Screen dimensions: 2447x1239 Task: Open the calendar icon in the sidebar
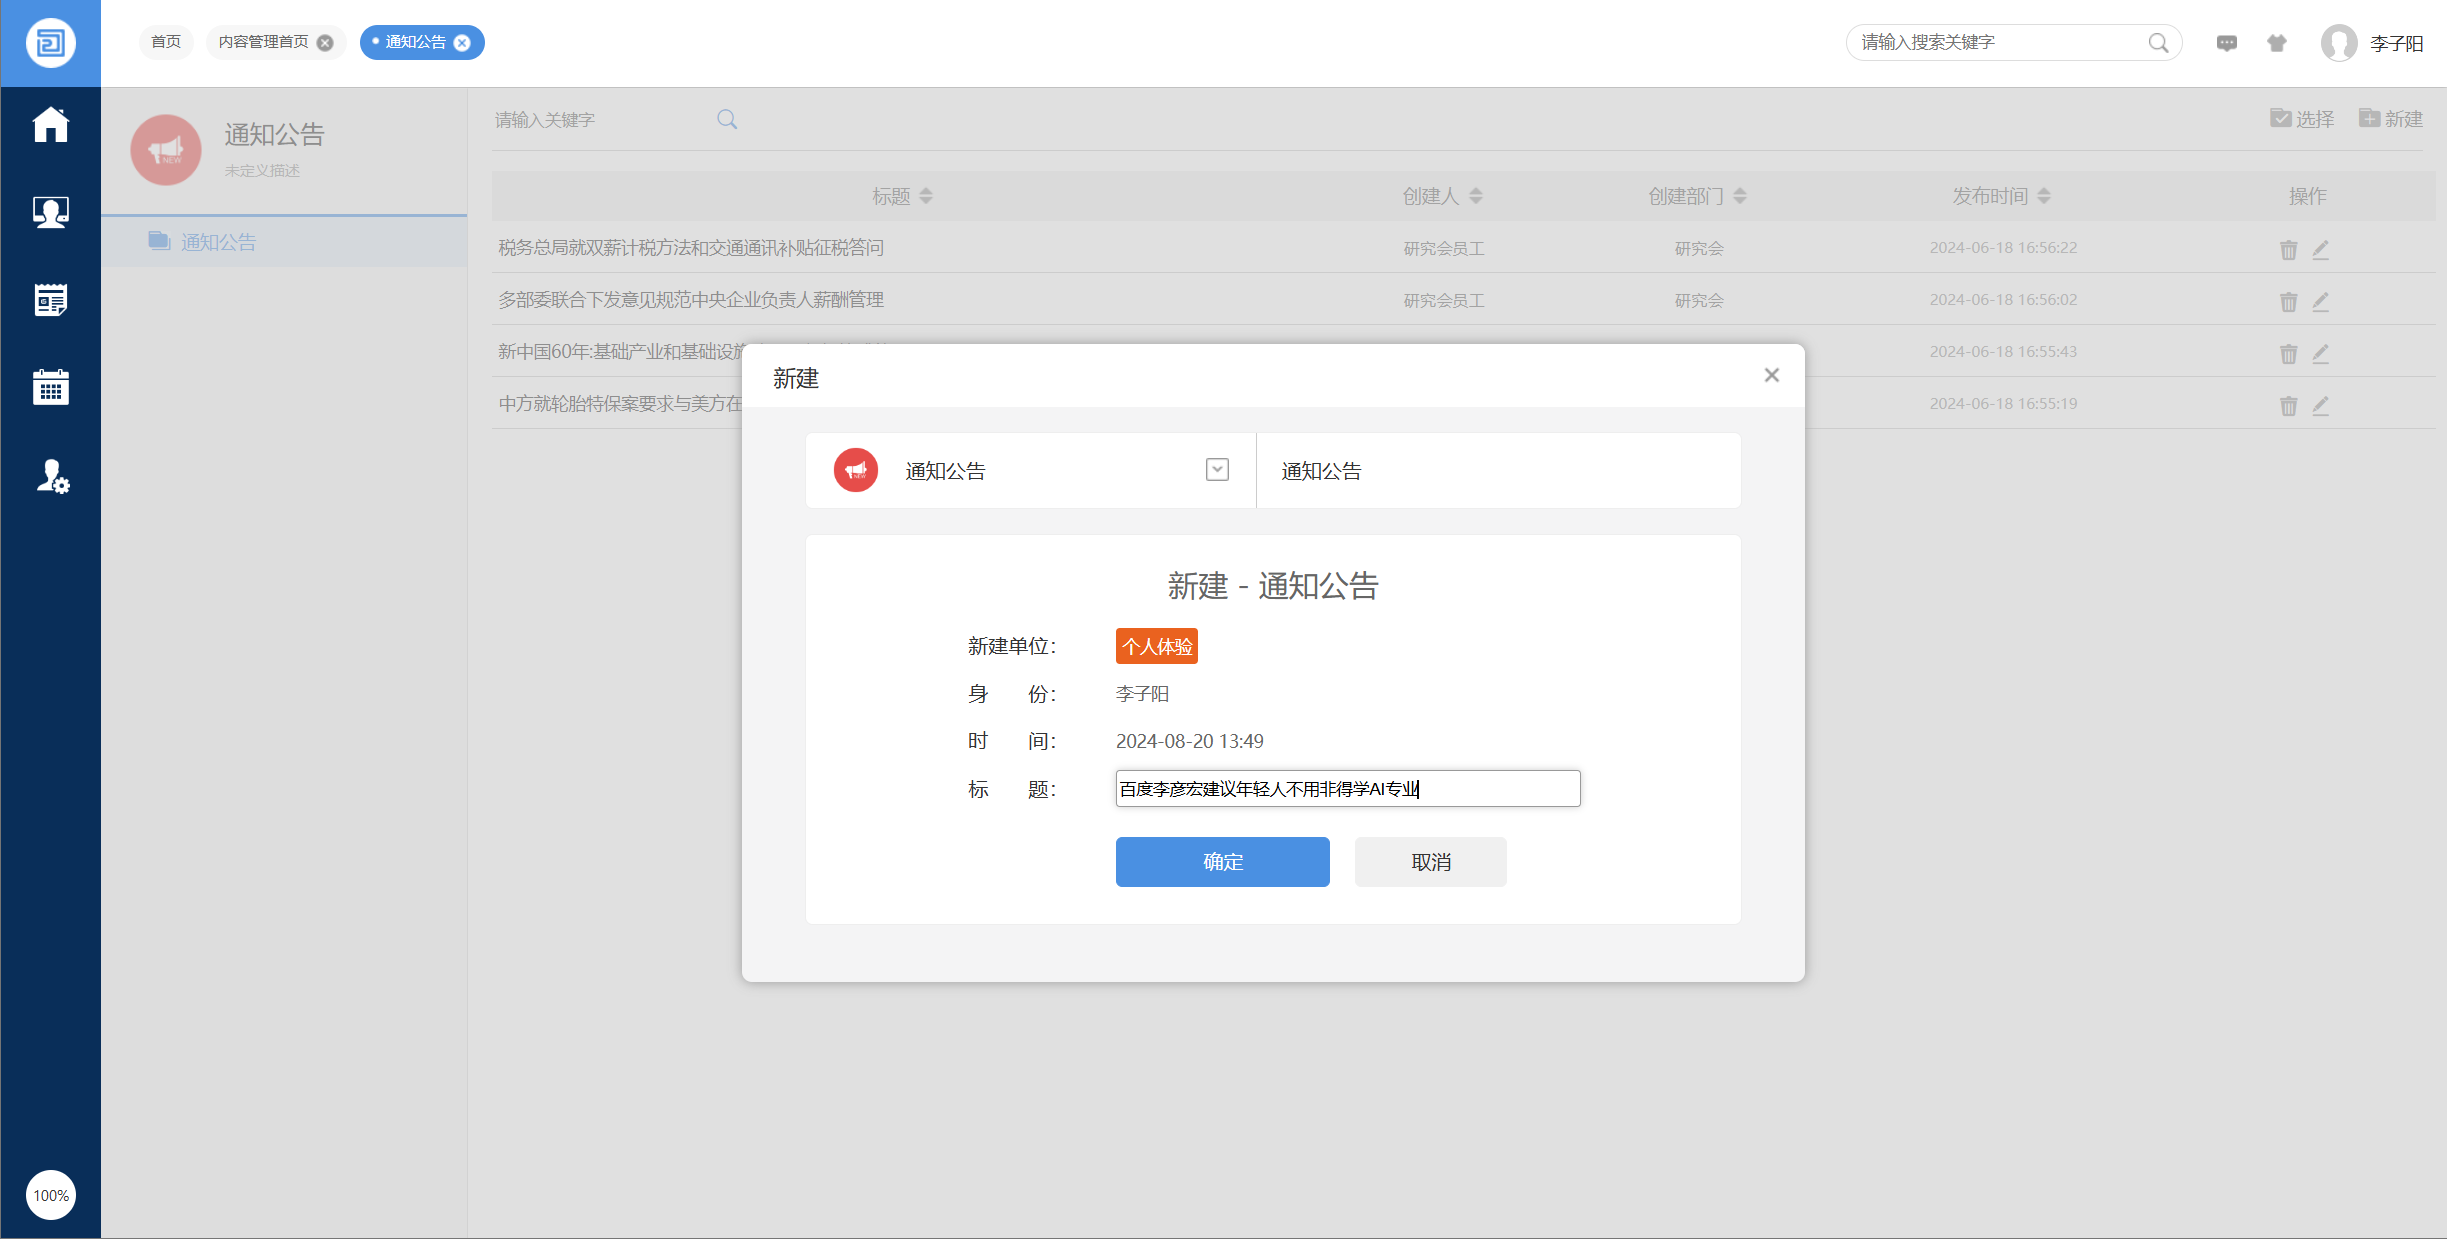(50, 387)
